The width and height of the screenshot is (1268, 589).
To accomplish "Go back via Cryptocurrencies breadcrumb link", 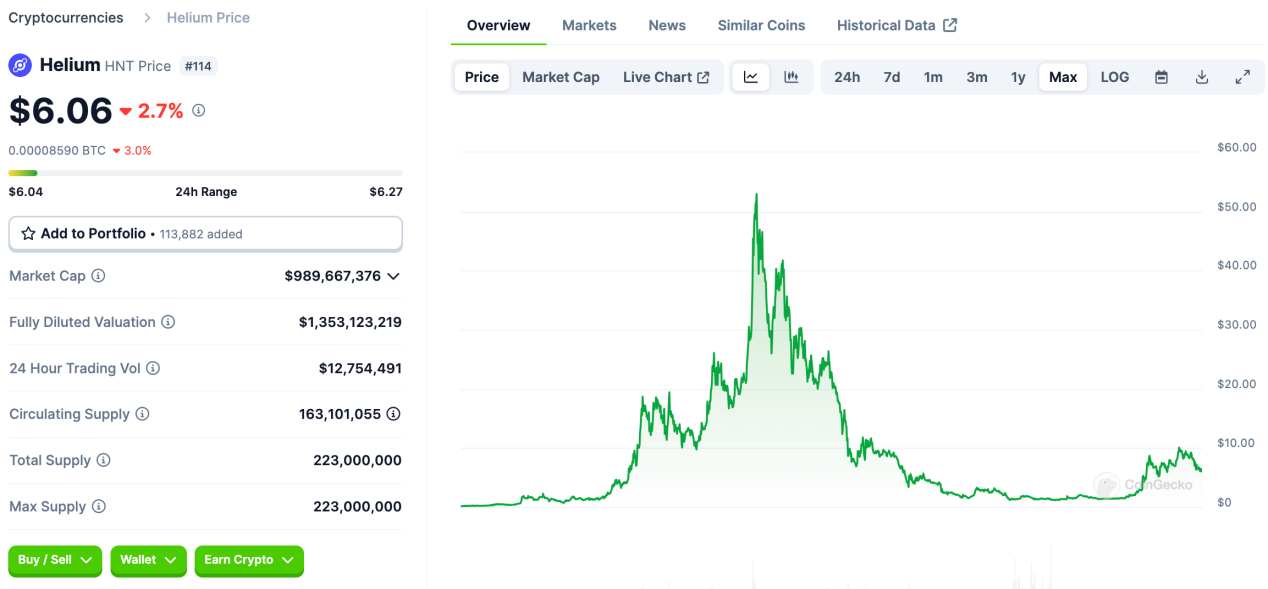I will click(65, 17).
